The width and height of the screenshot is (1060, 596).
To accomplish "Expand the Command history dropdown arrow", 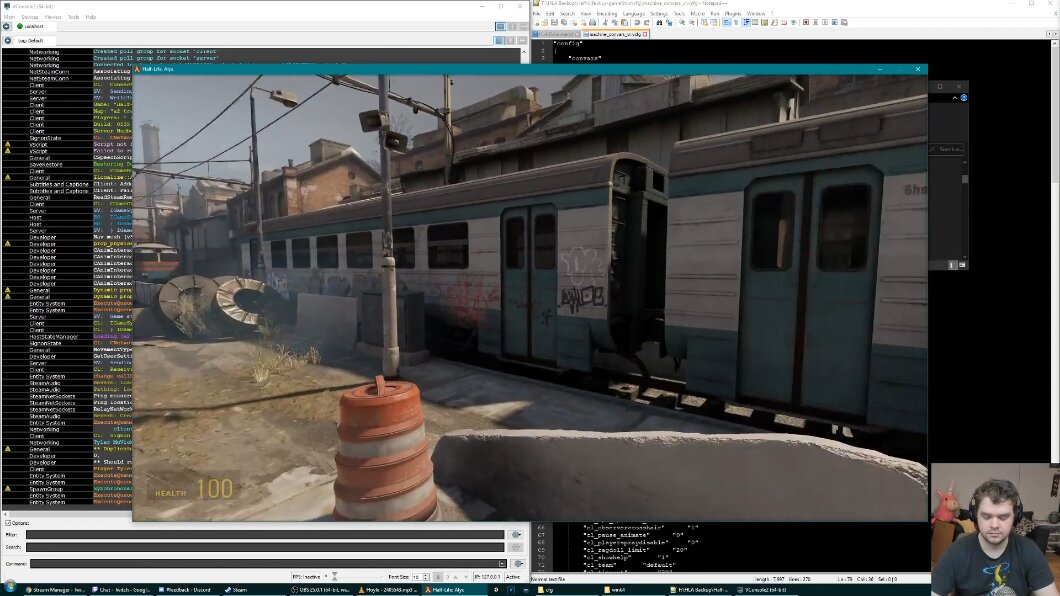I will (x=502, y=562).
